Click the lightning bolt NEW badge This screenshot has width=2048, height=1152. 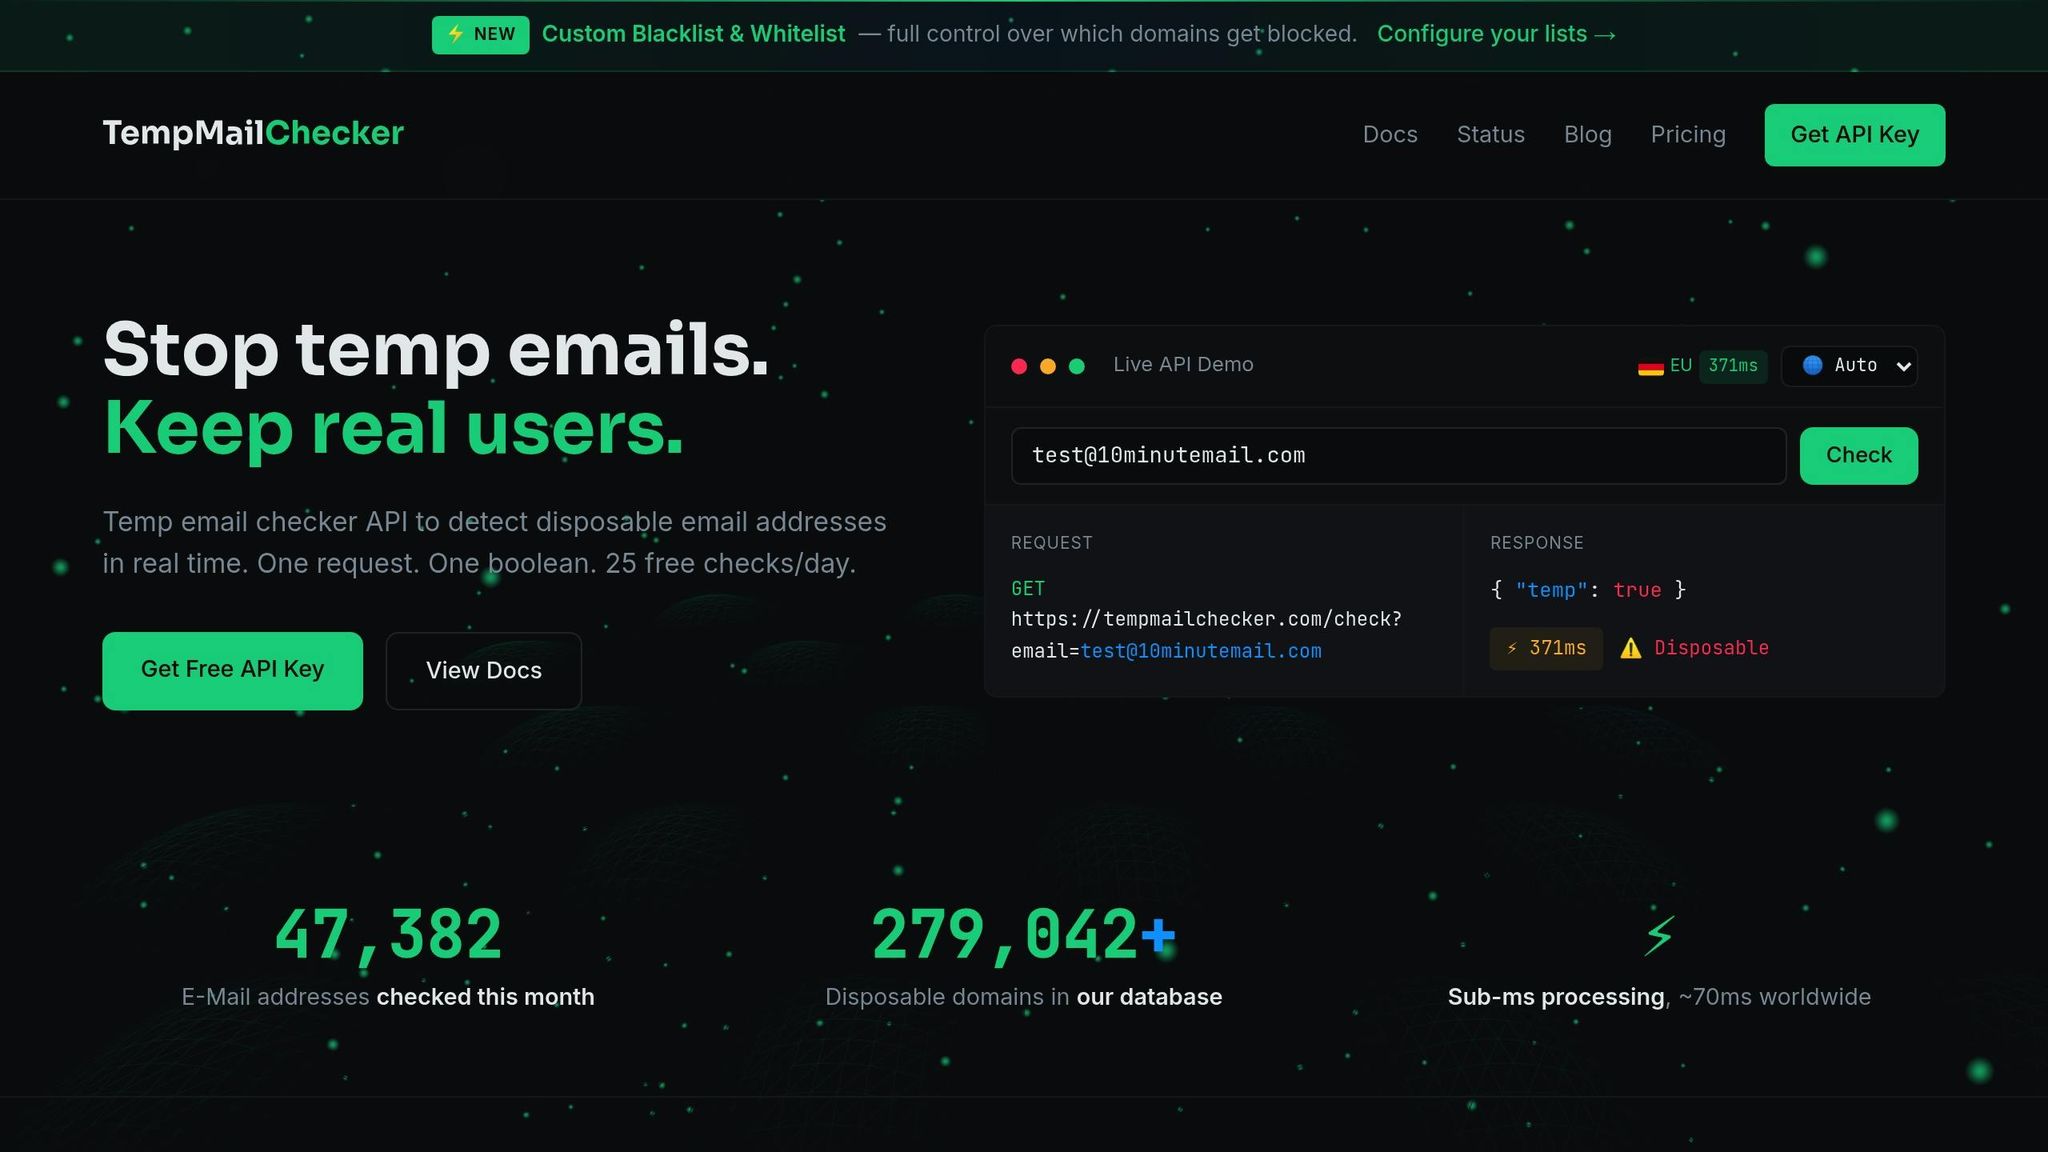point(455,34)
